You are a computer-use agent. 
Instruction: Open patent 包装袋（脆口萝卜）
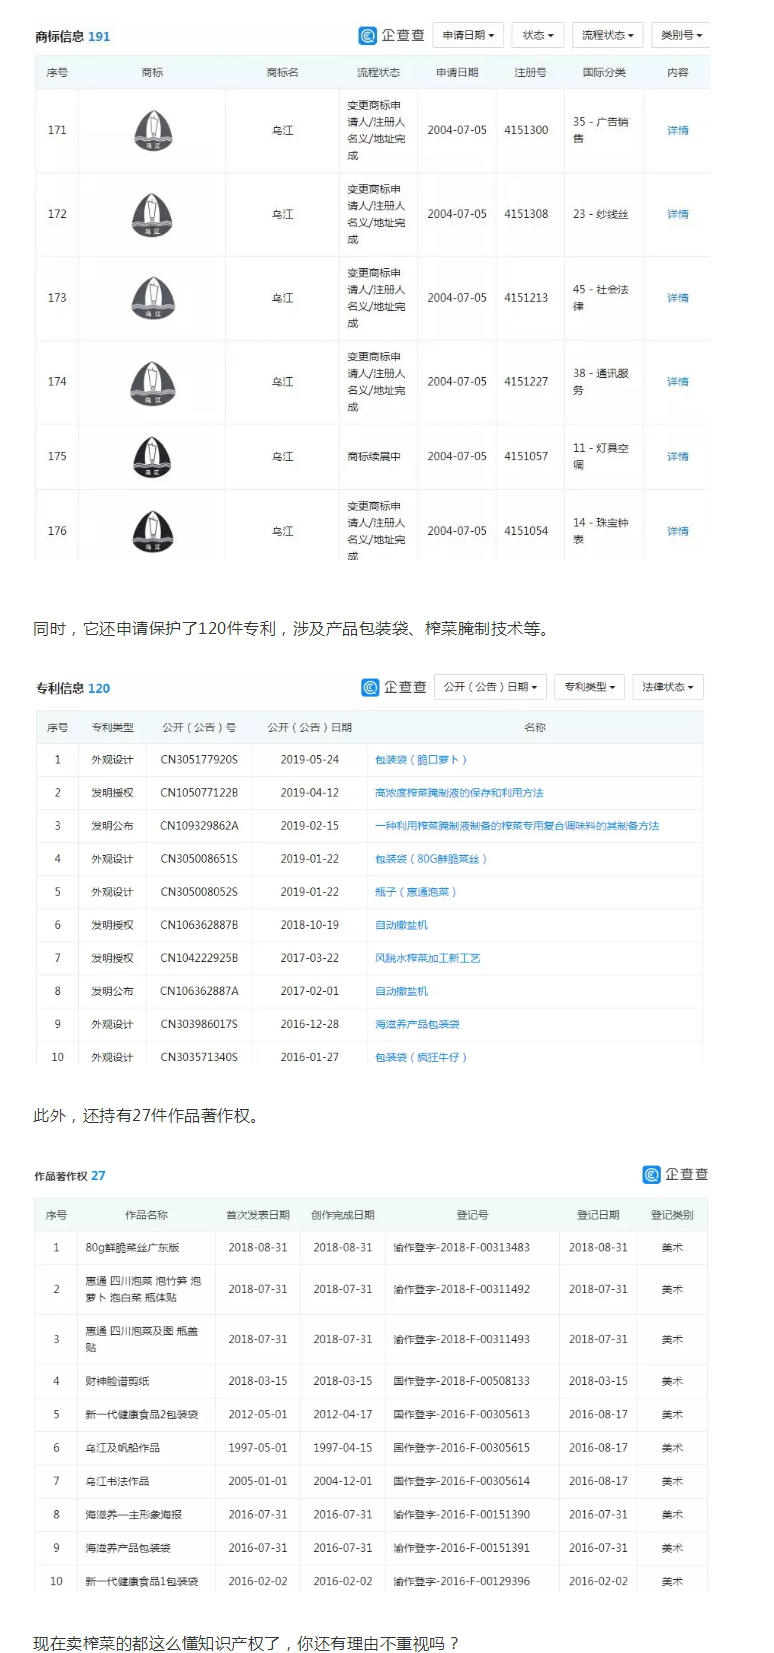tap(421, 760)
